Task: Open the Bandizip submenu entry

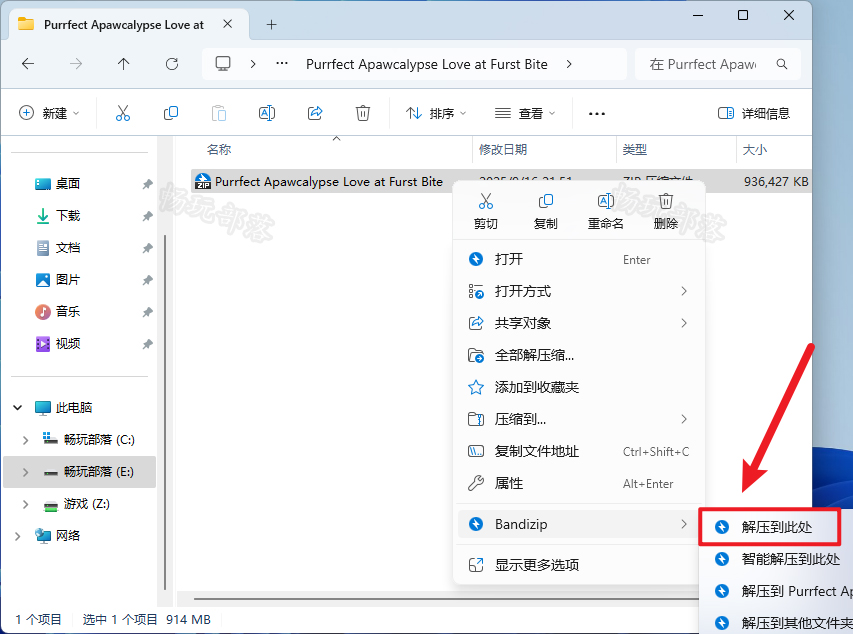Action: [579, 524]
